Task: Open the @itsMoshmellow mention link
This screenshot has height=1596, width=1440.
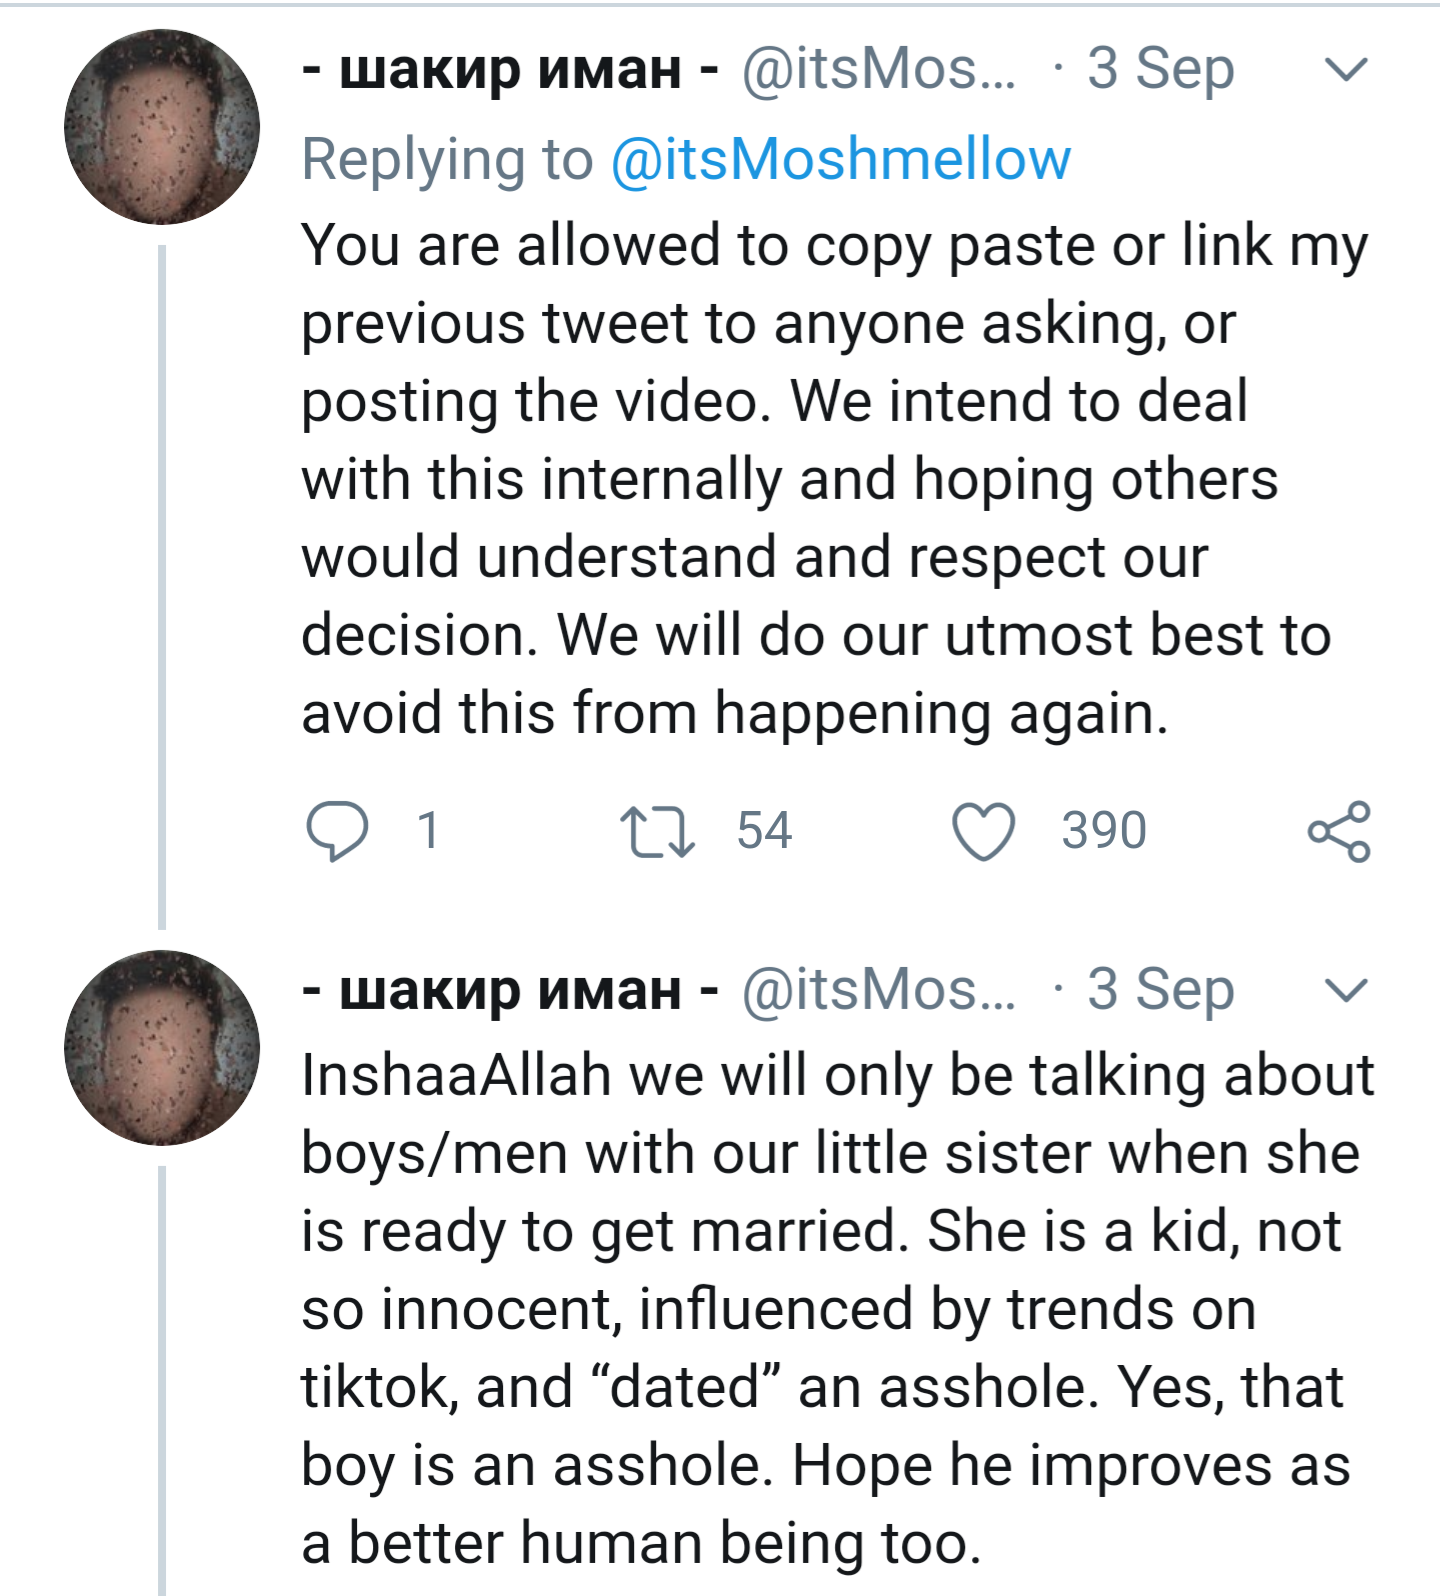Action: 840,159
